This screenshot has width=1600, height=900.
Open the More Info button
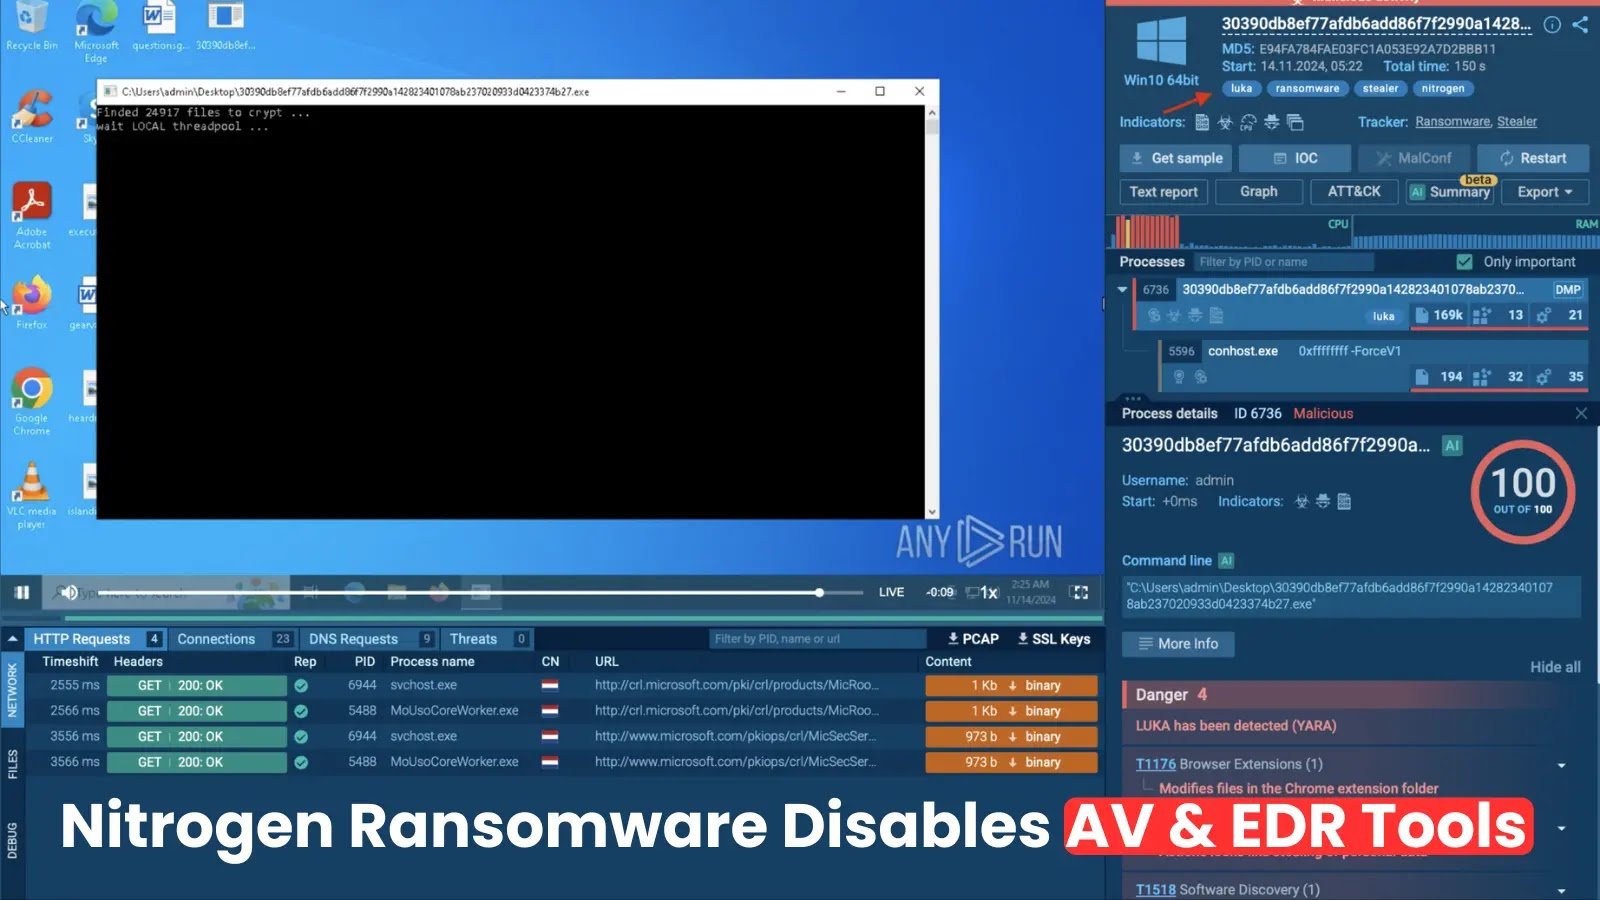click(1177, 644)
